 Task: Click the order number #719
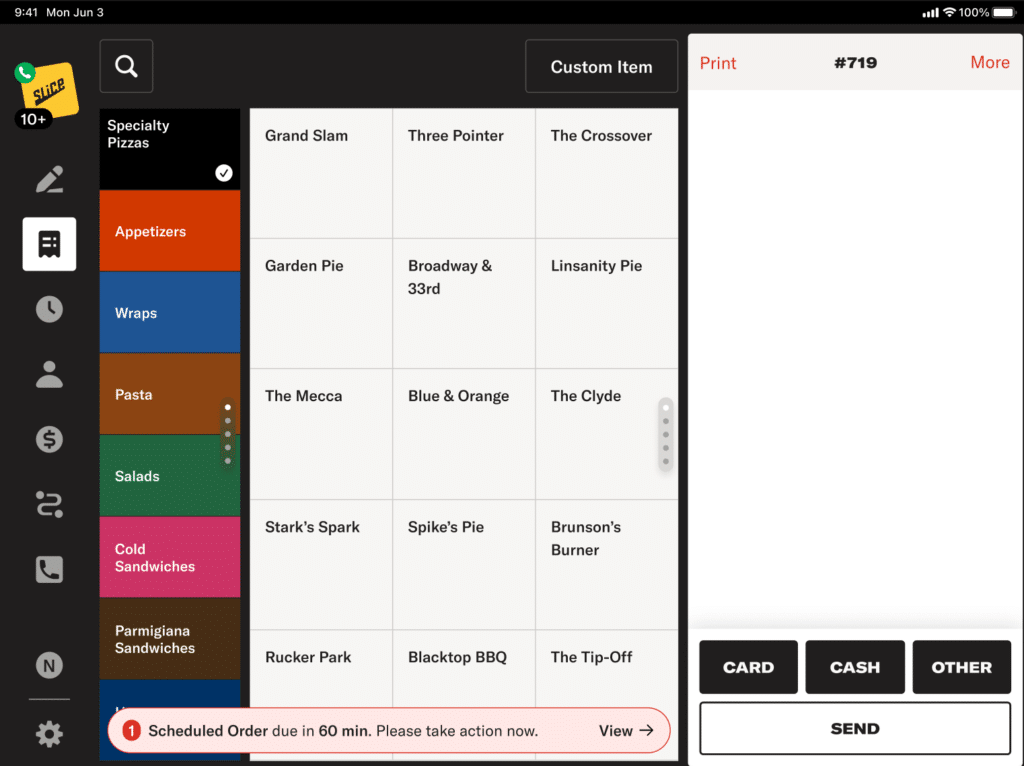(x=856, y=63)
